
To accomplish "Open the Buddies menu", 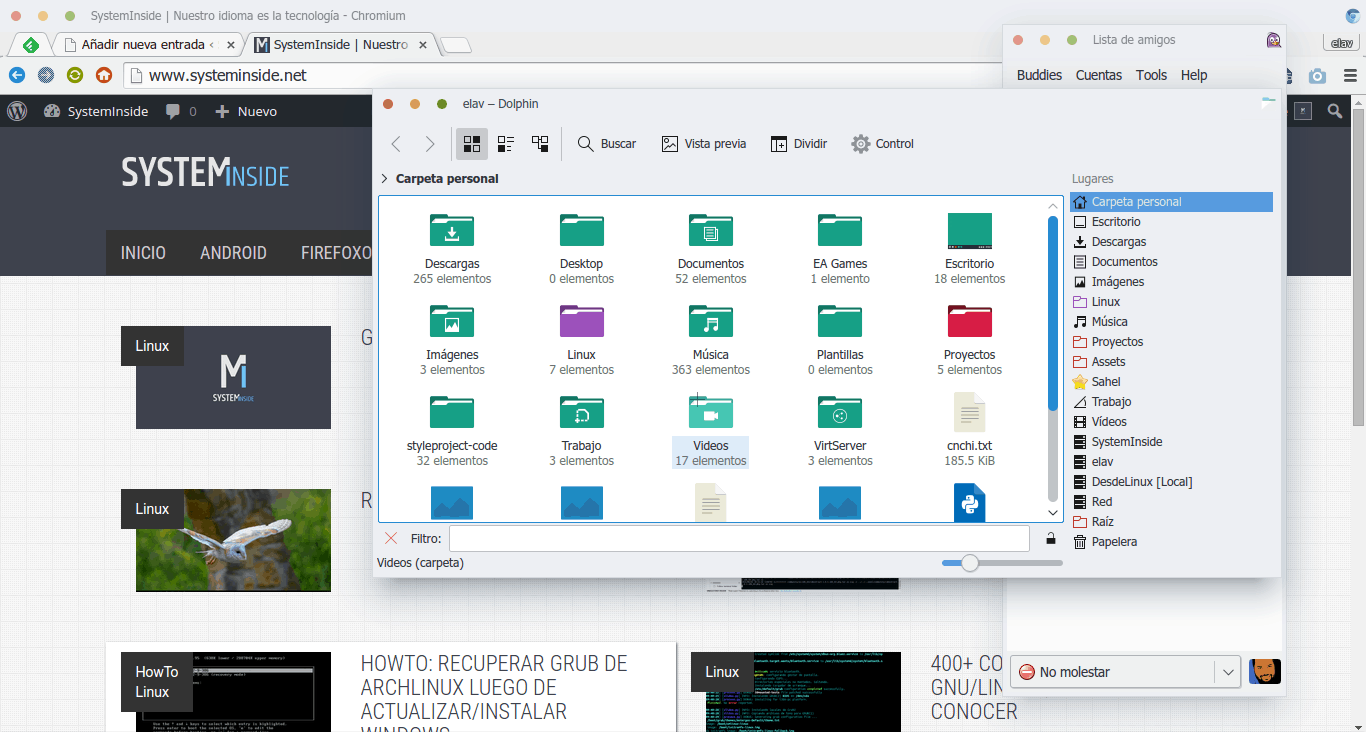I will click(1039, 75).
